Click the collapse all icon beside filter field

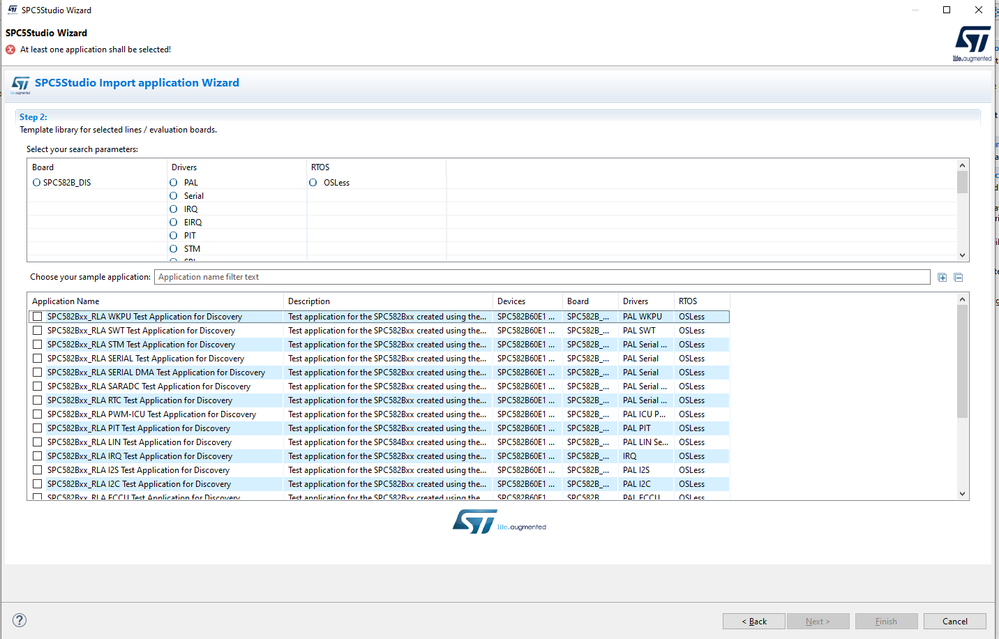click(x=958, y=277)
